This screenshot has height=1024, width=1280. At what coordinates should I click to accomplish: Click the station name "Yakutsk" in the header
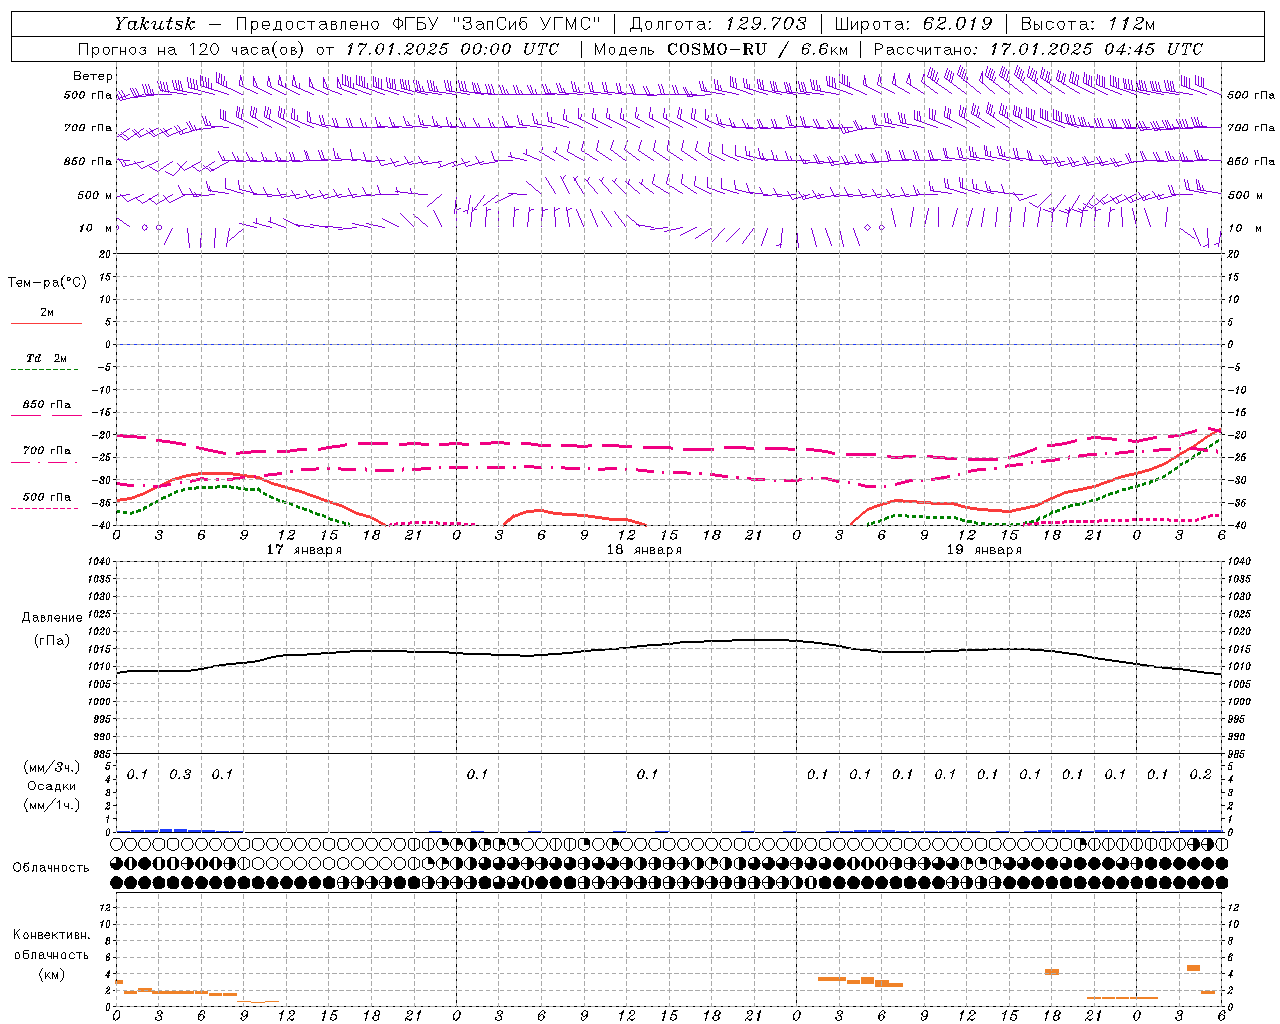pyautogui.click(x=154, y=24)
